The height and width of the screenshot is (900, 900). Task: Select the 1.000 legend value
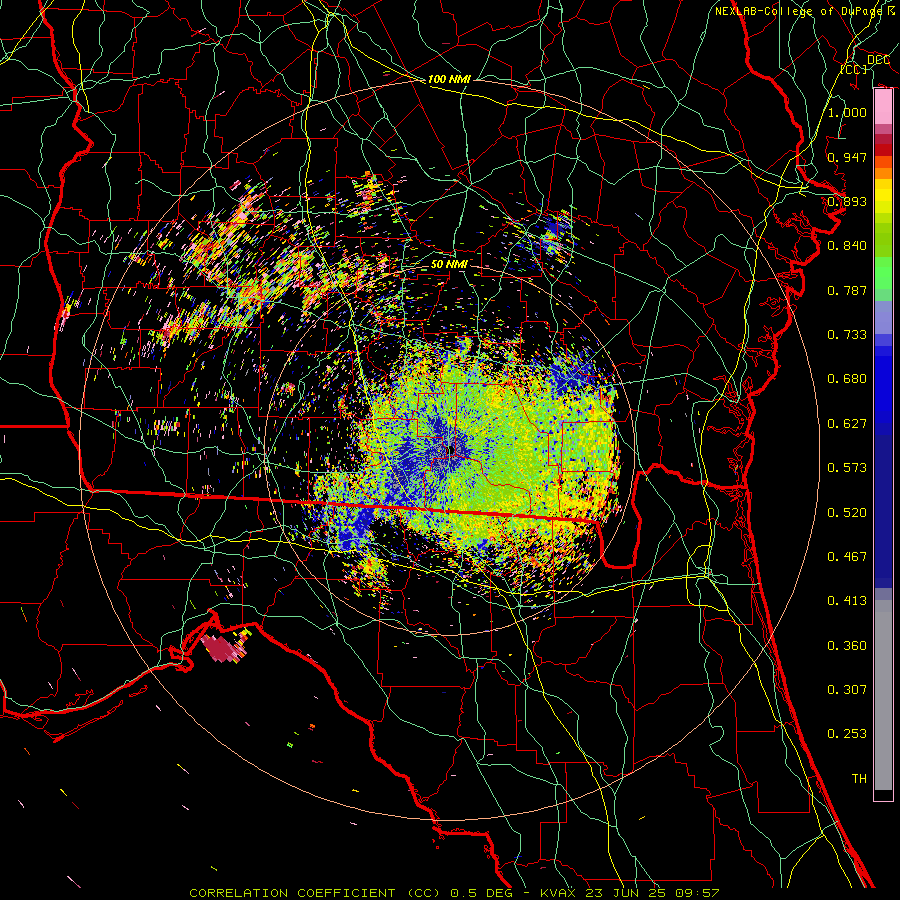click(x=847, y=112)
